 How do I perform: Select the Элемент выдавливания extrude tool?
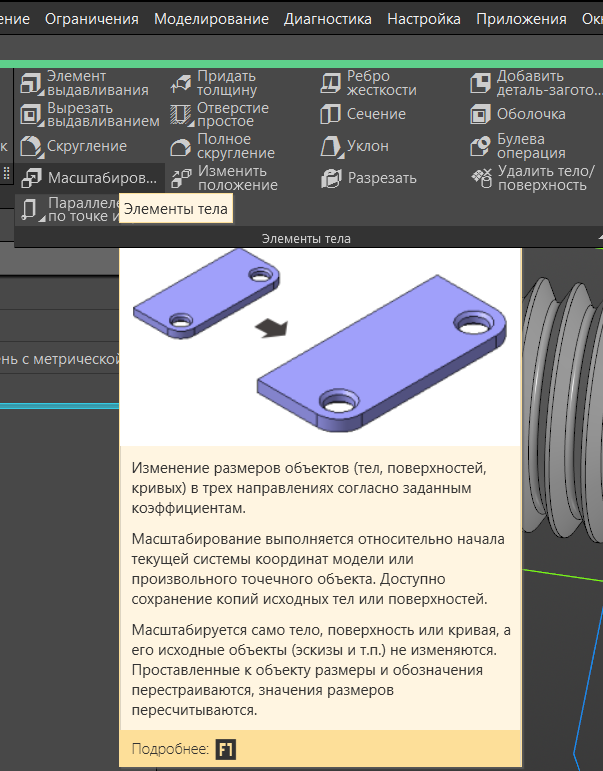[x=85, y=83]
